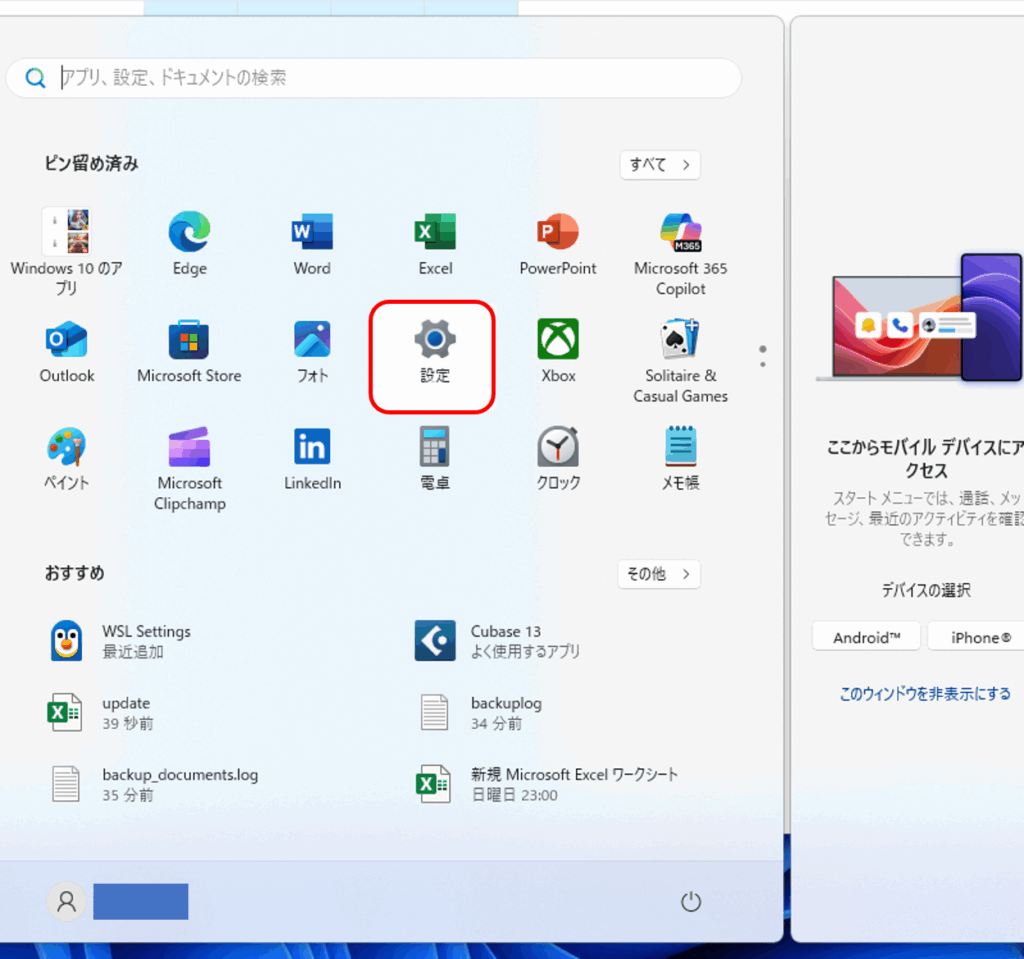Image resolution: width=1024 pixels, height=959 pixels.
Task: Expand その他 recommended items
Action: point(658,574)
